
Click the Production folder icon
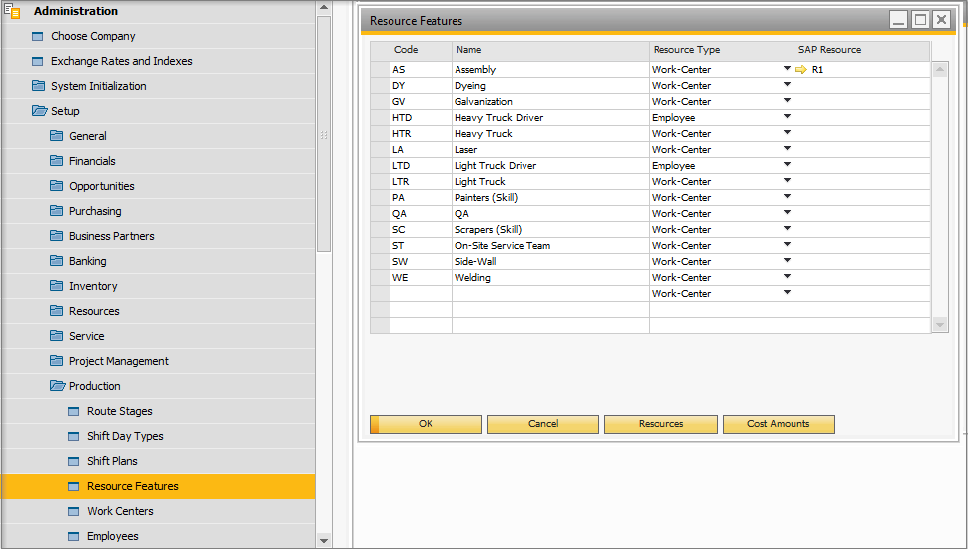[57, 386]
